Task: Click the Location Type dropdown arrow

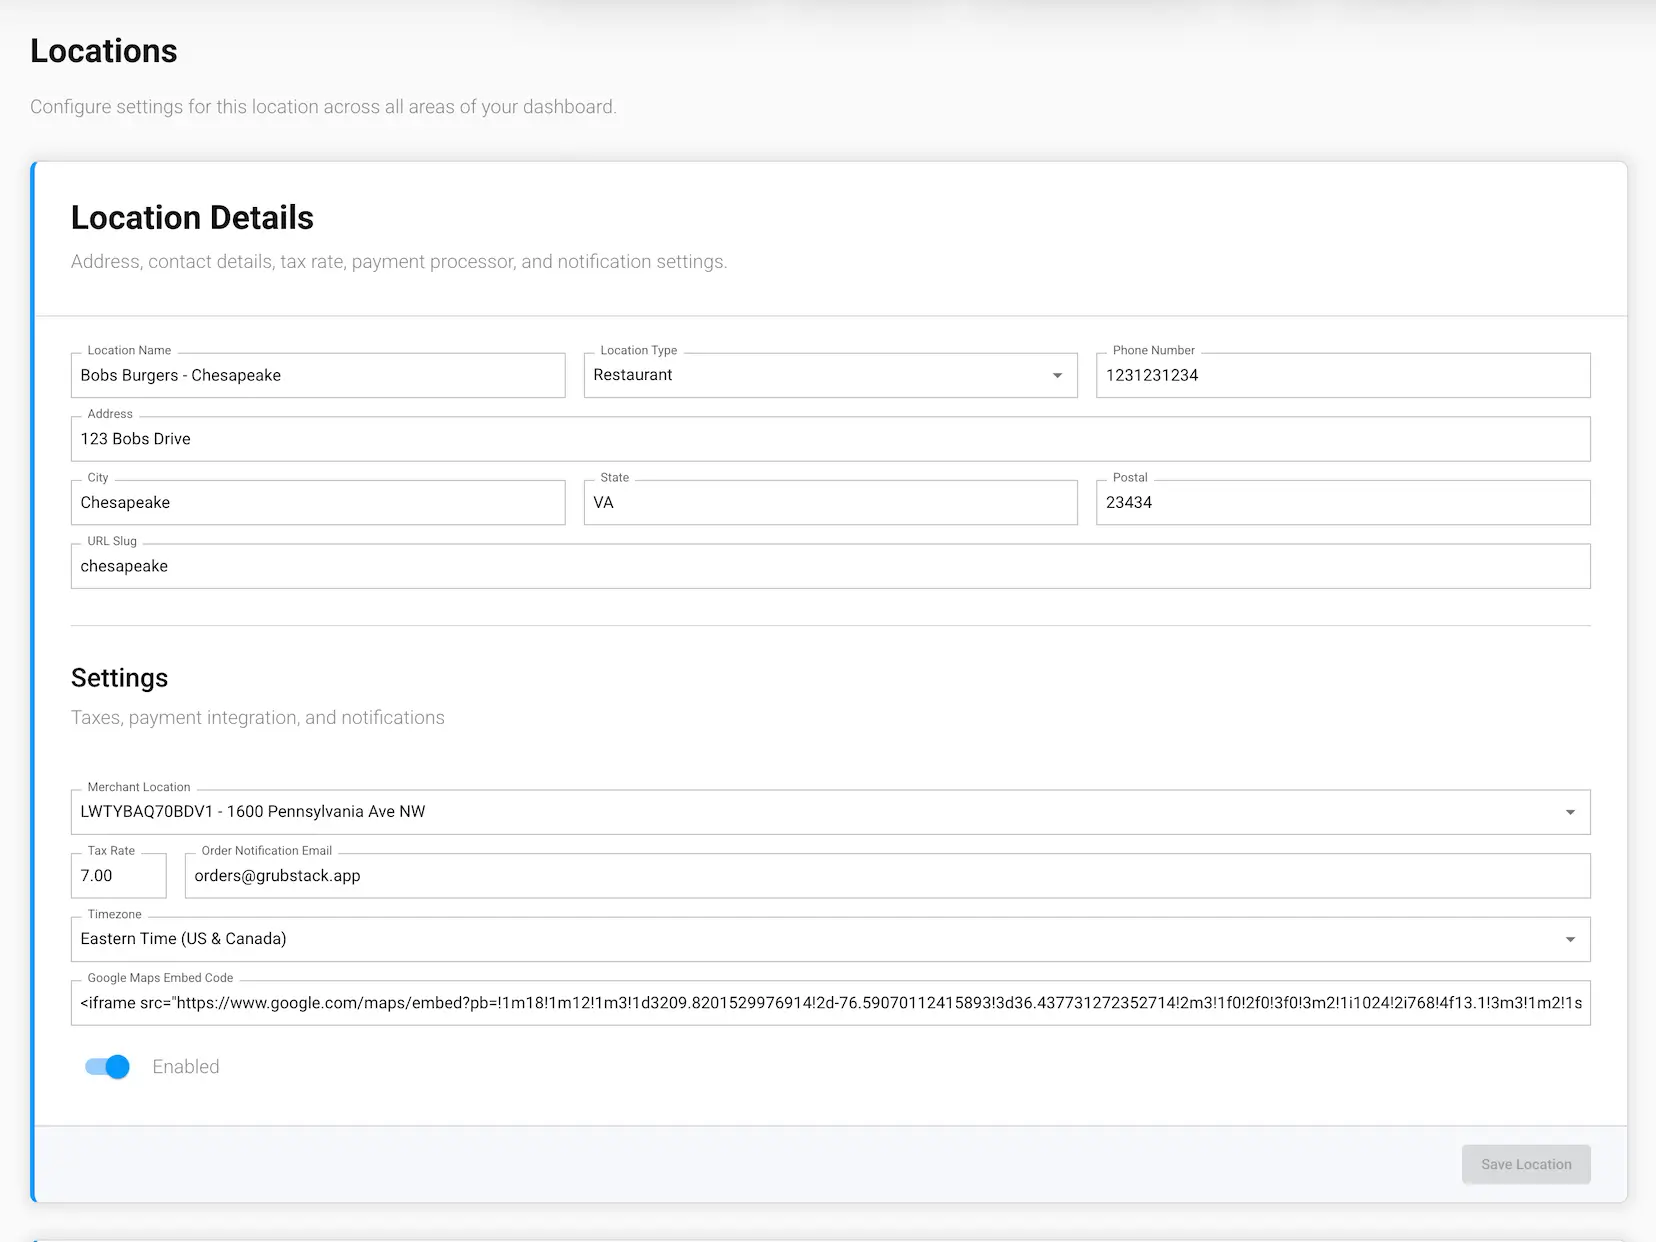Action: pyautogui.click(x=1057, y=376)
